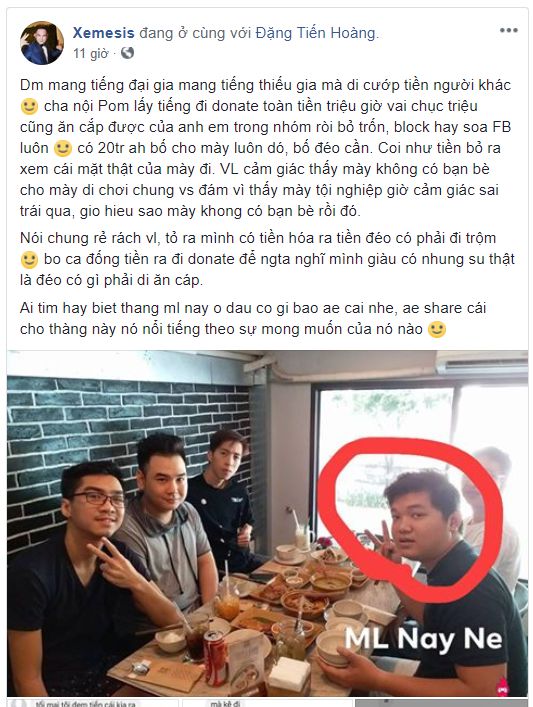533x707 pixels.
Task: Click the smiley emoji after "của nó nào"
Action: pos(437,330)
